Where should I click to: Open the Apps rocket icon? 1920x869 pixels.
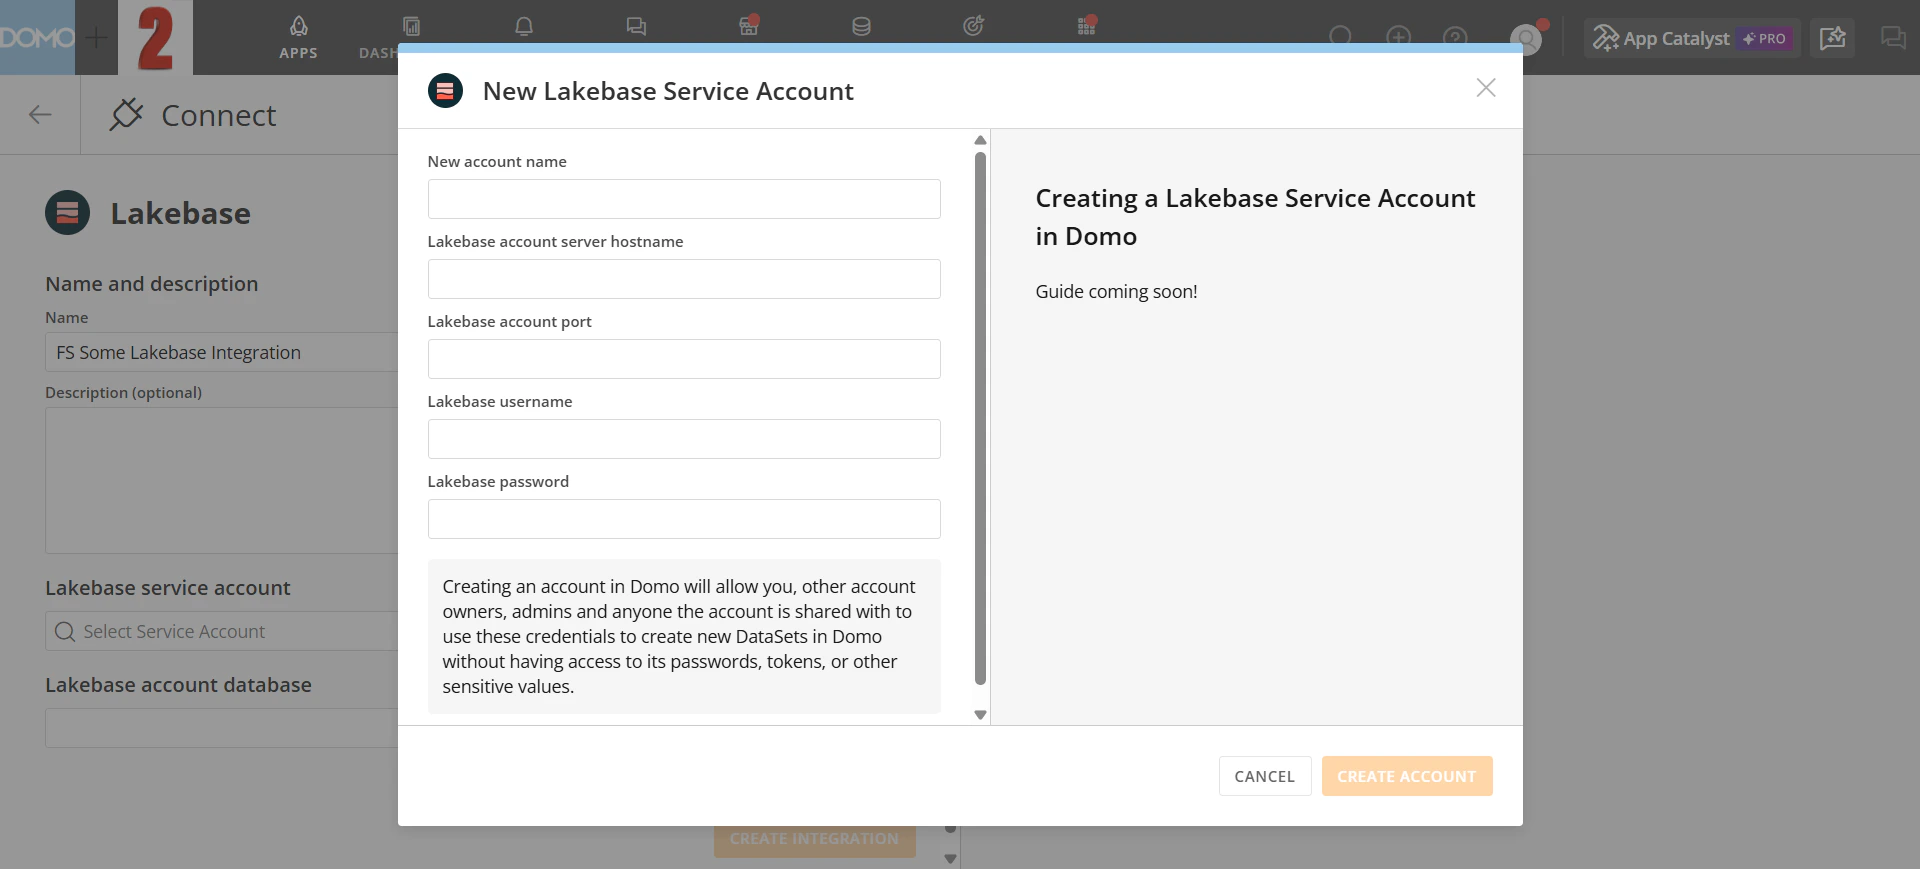tap(298, 37)
